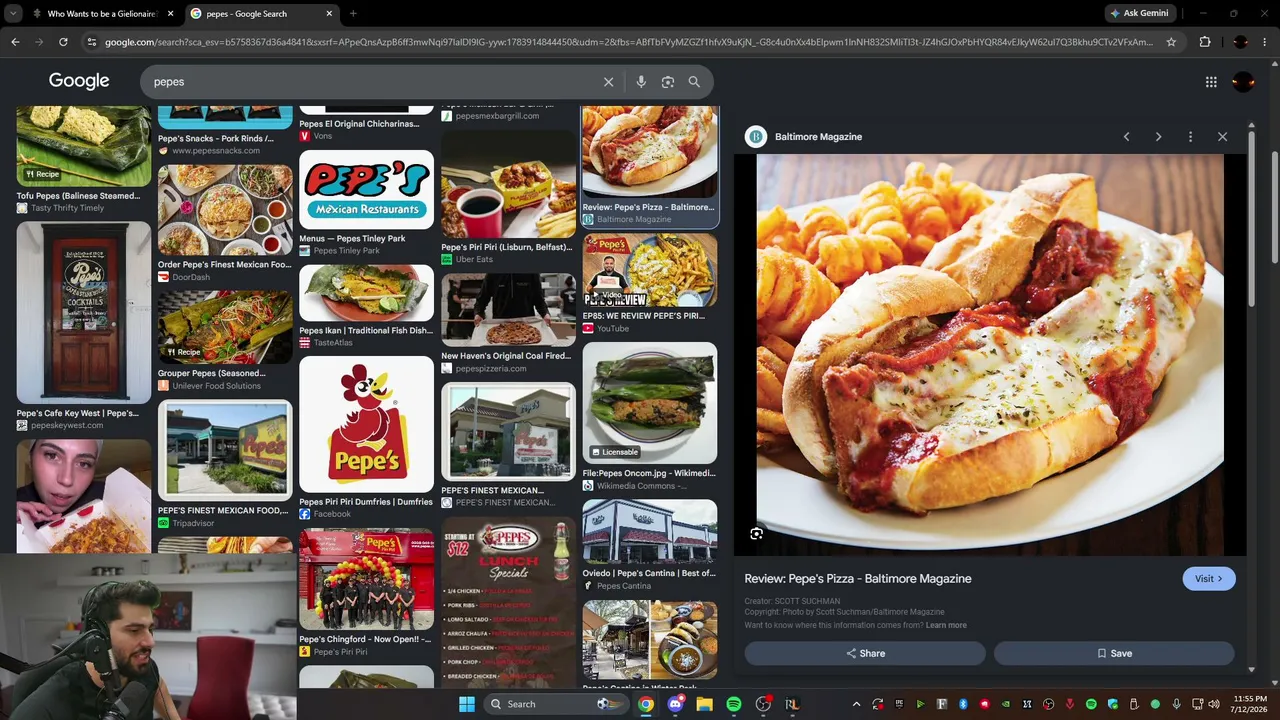This screenshot has height=720, width=1280.
Task: Open the Pepes Oncom Wikimedia image
Action: pyautogui.click(x=650, y=404)
